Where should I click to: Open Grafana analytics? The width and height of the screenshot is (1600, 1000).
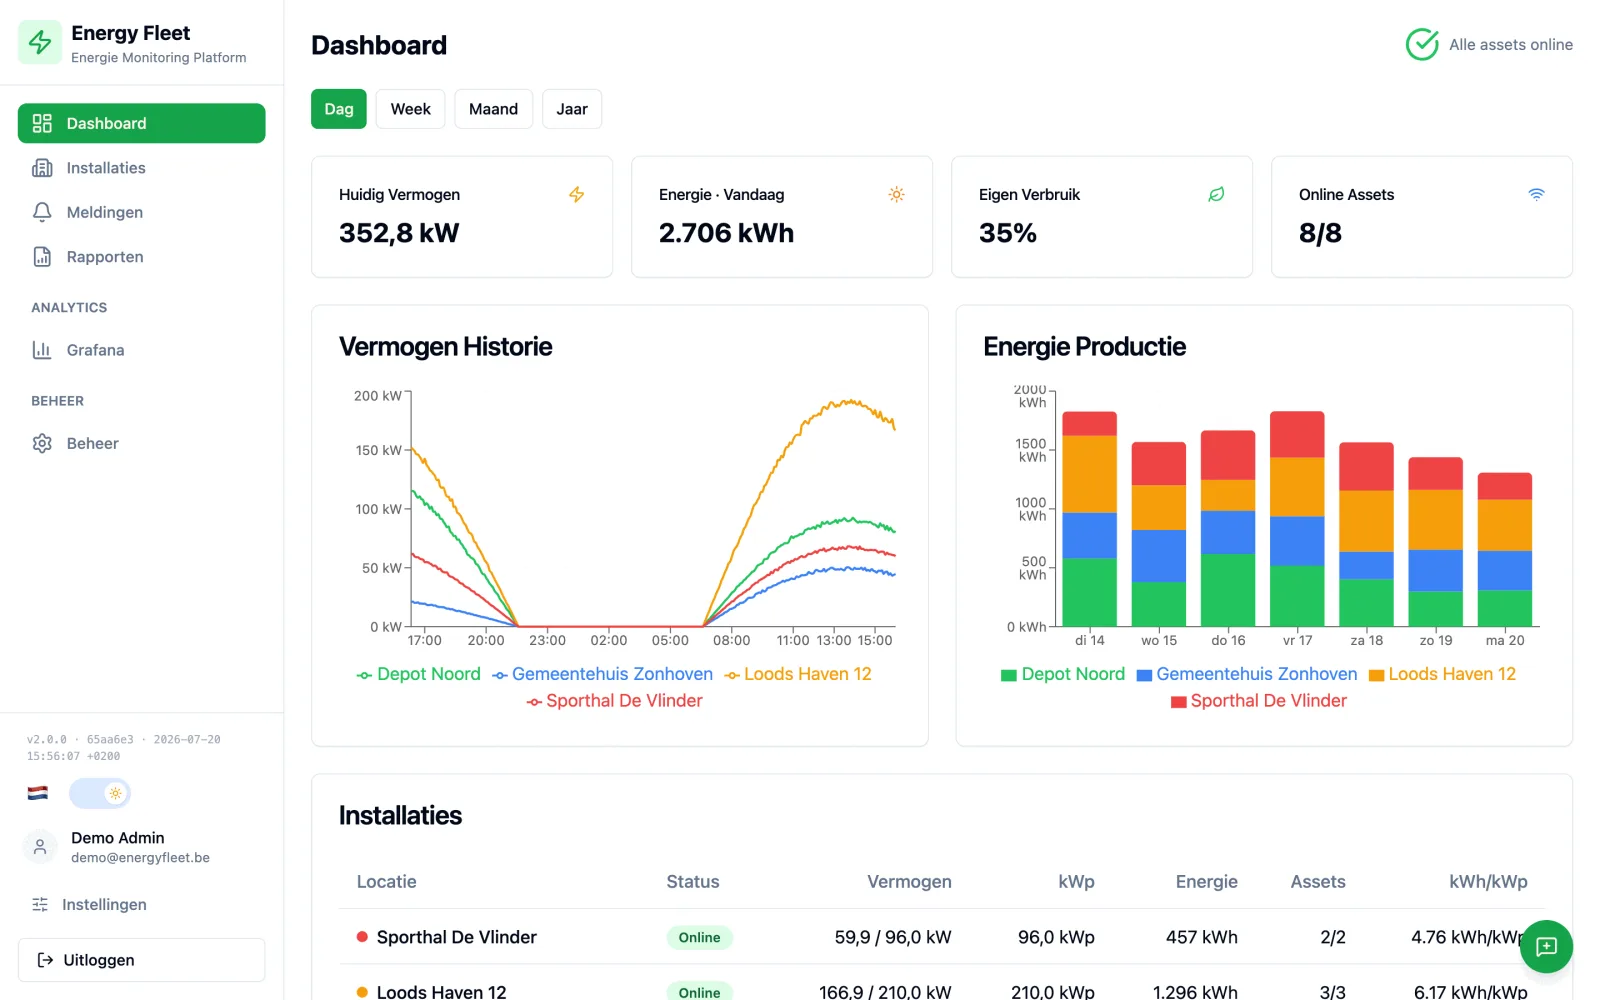coord(141,350)
